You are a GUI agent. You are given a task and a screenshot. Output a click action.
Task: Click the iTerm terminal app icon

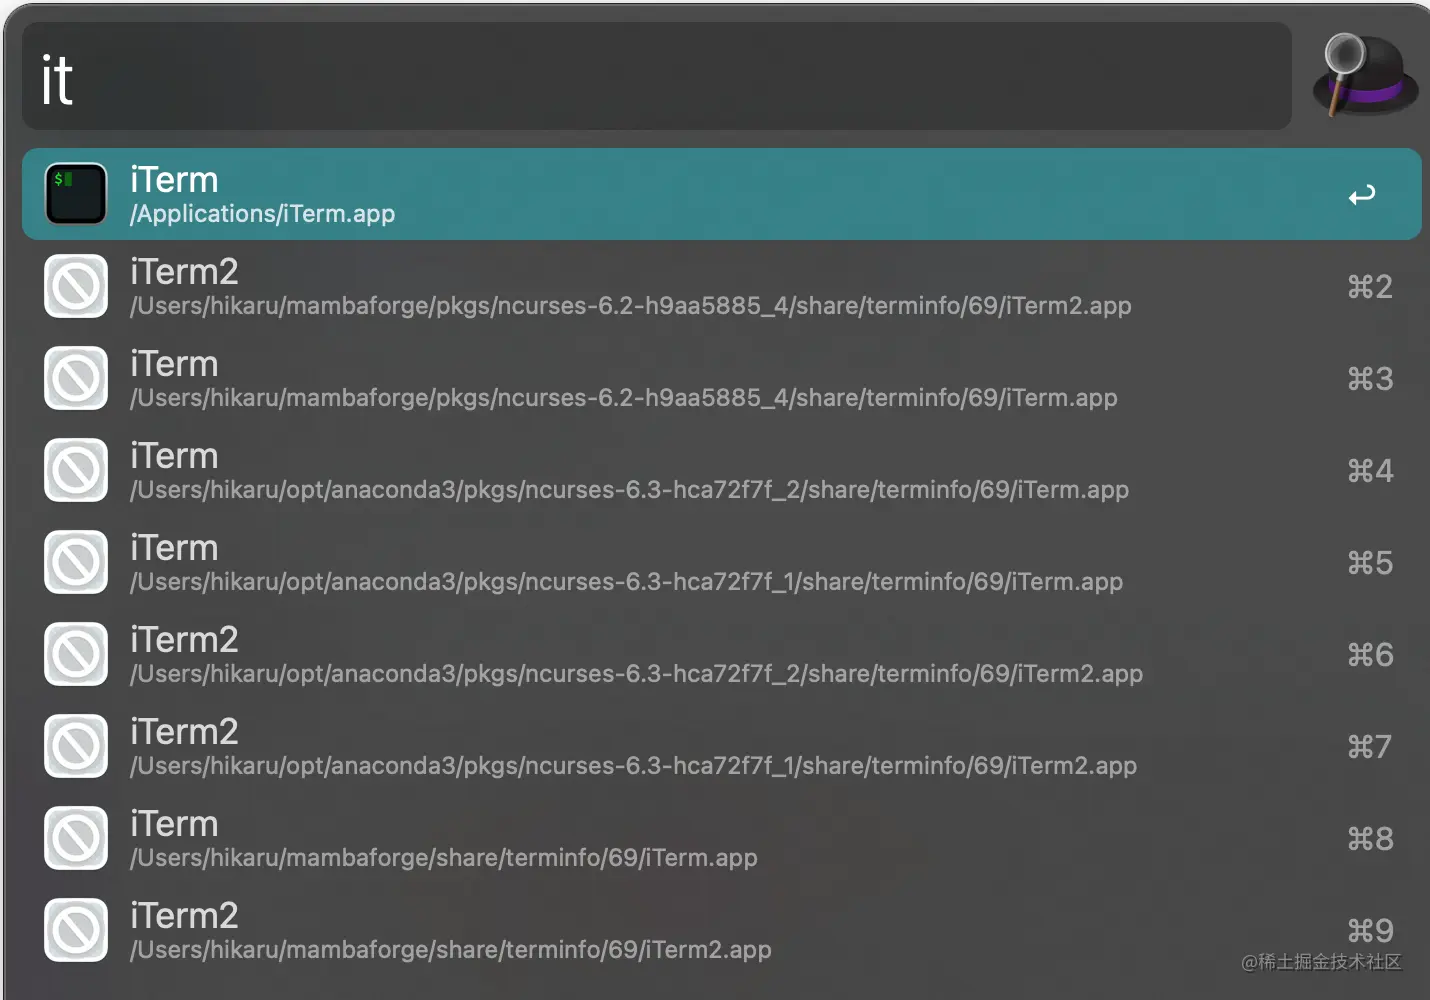76,194
